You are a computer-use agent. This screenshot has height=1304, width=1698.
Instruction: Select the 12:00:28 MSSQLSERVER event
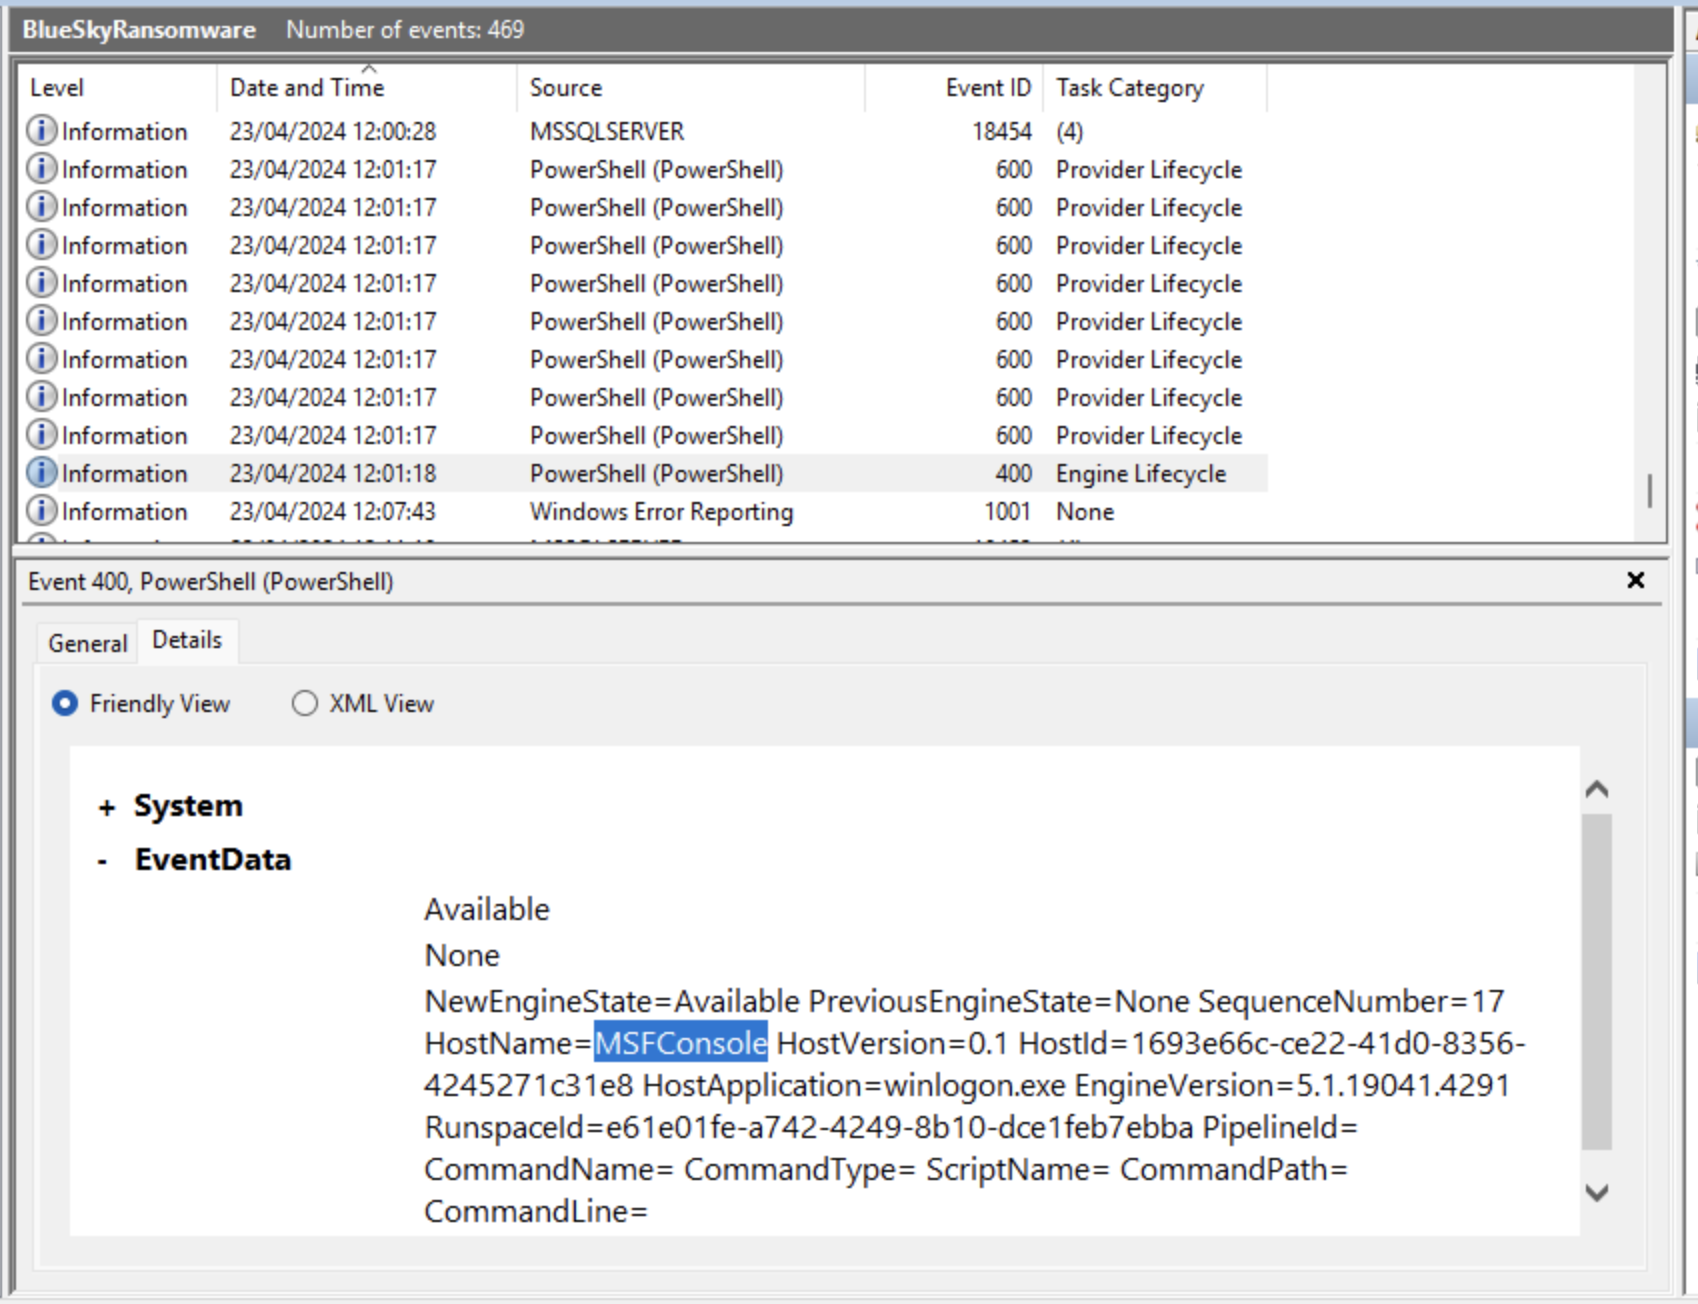tap(644, 131)
